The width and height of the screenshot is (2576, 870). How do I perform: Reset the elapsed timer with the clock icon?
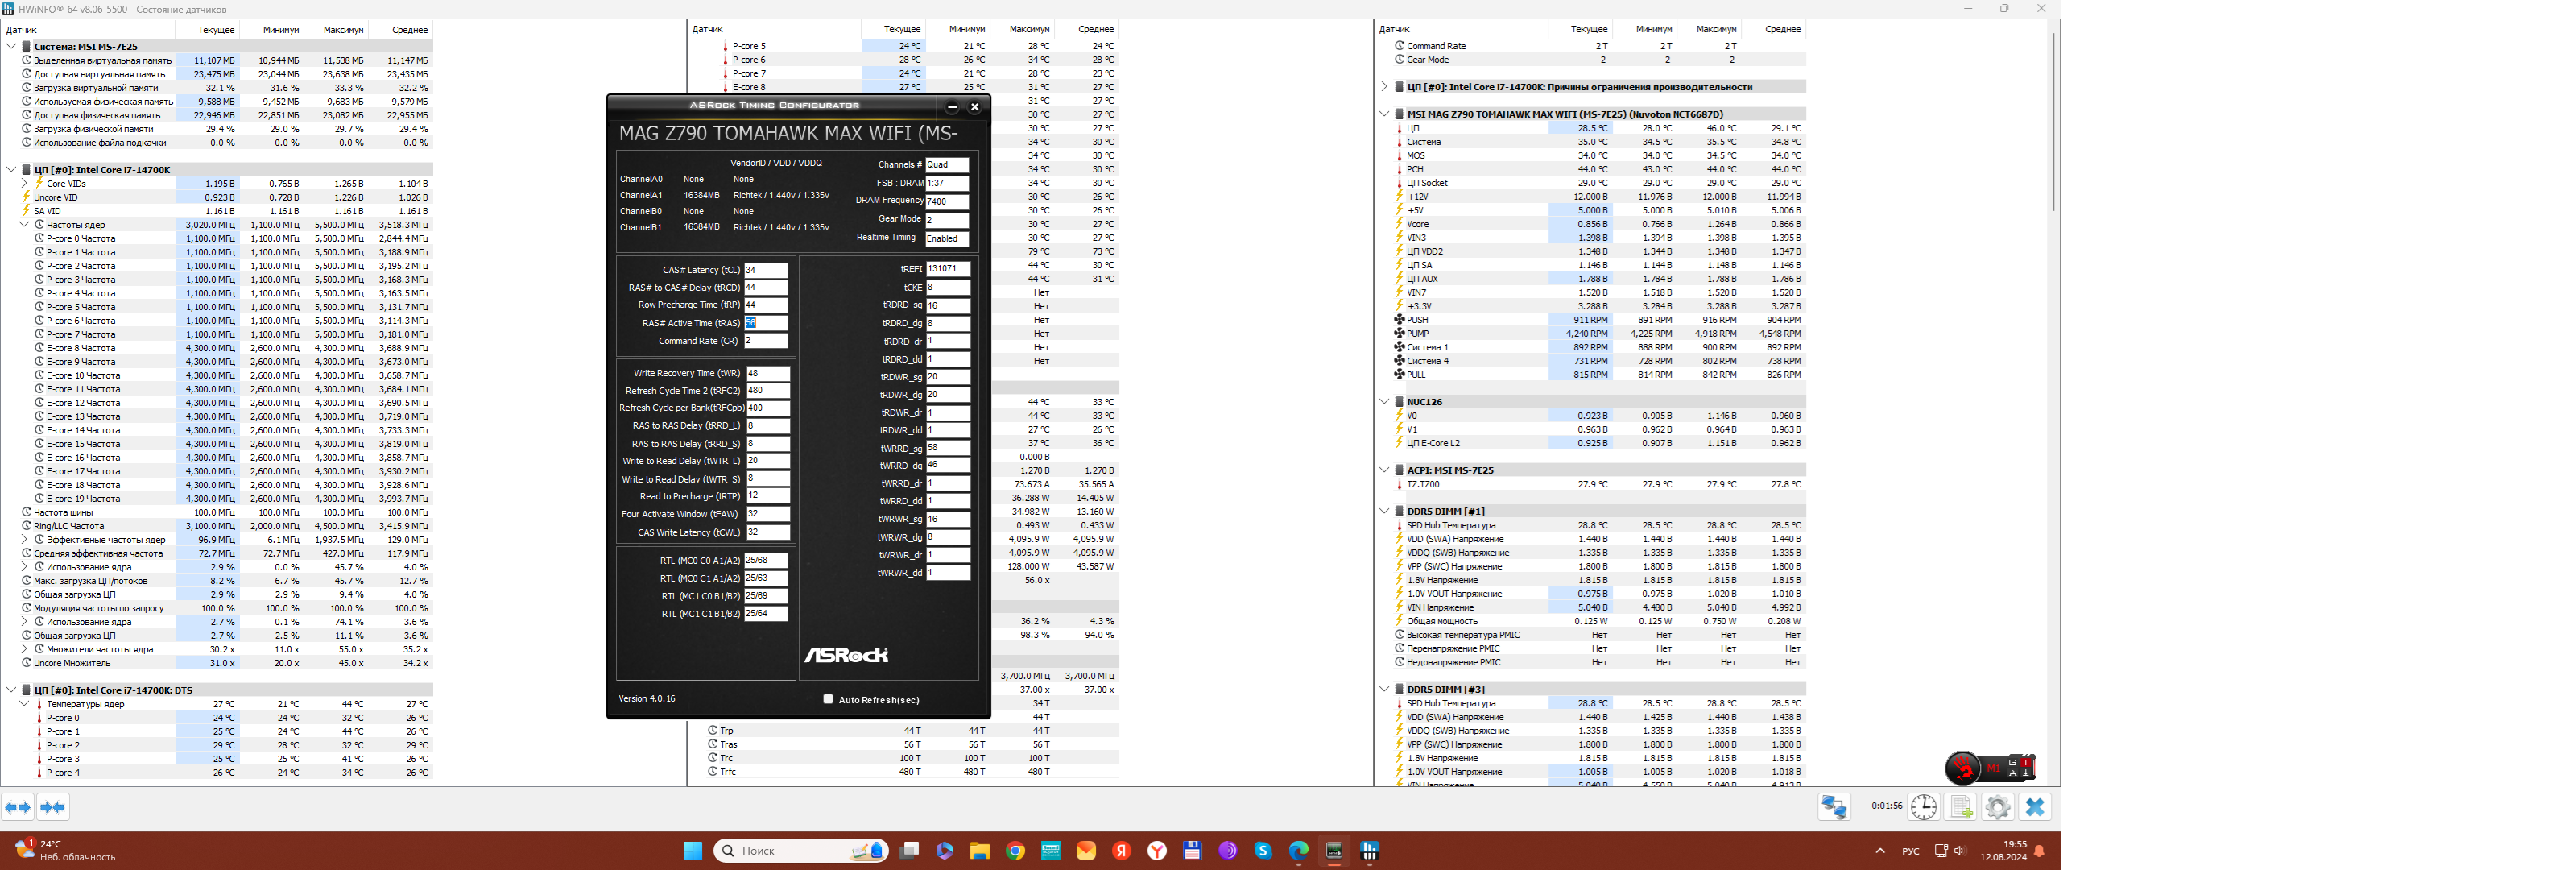(x=1924, y=807)
